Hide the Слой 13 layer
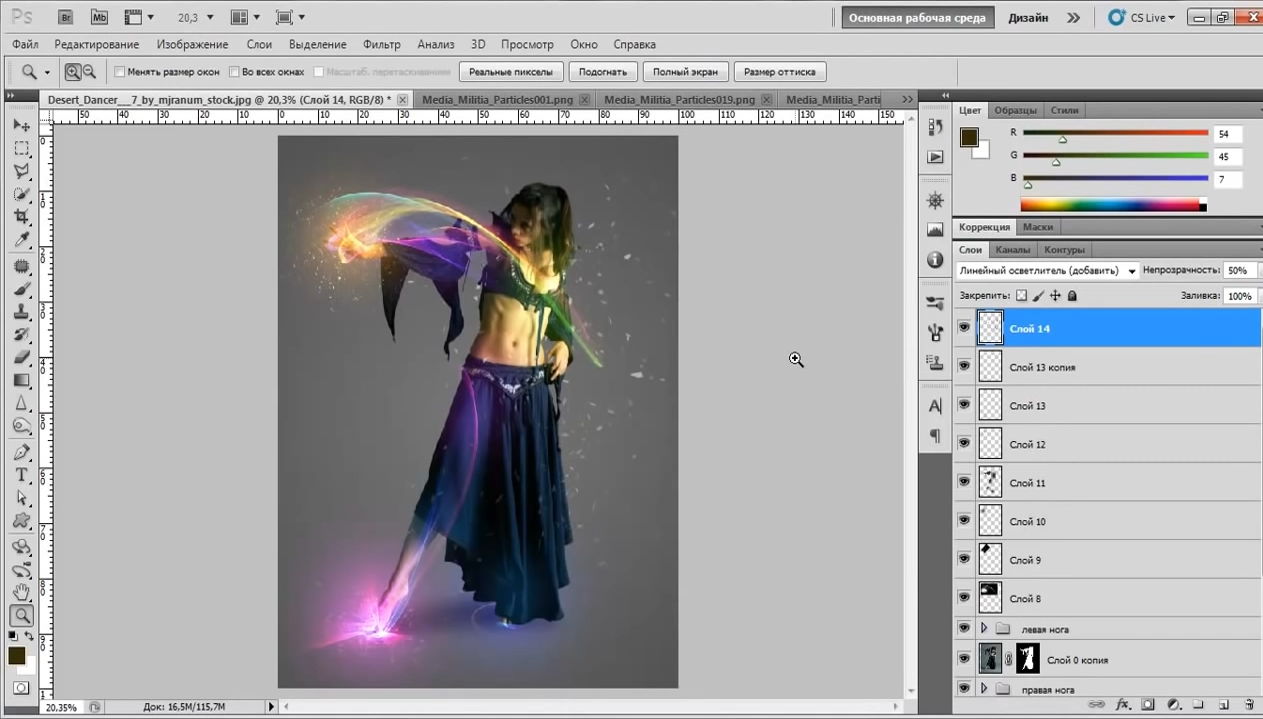The image size is (1263, 719). pyautogui.click(x=964, y=405)
